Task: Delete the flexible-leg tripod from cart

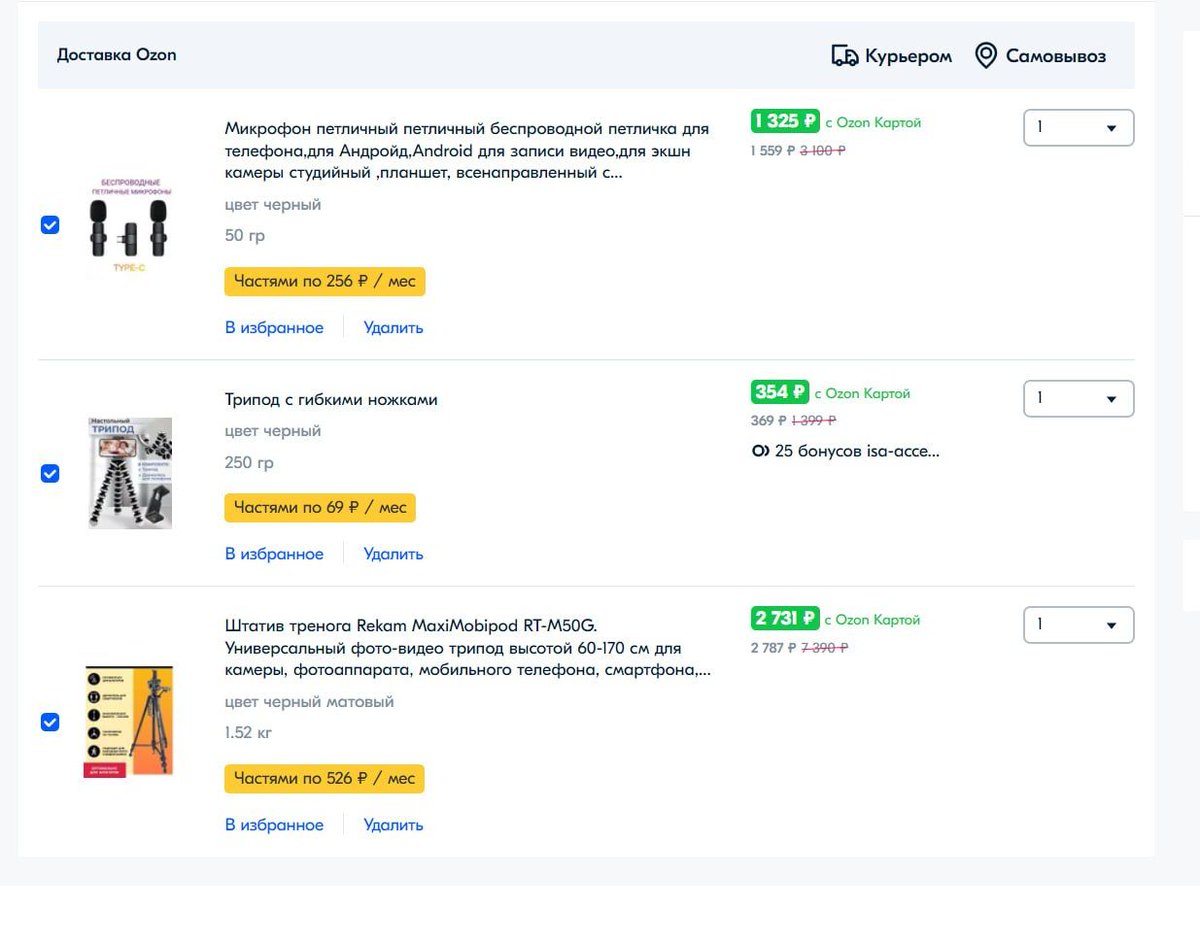Action: [x=393, y=554]
